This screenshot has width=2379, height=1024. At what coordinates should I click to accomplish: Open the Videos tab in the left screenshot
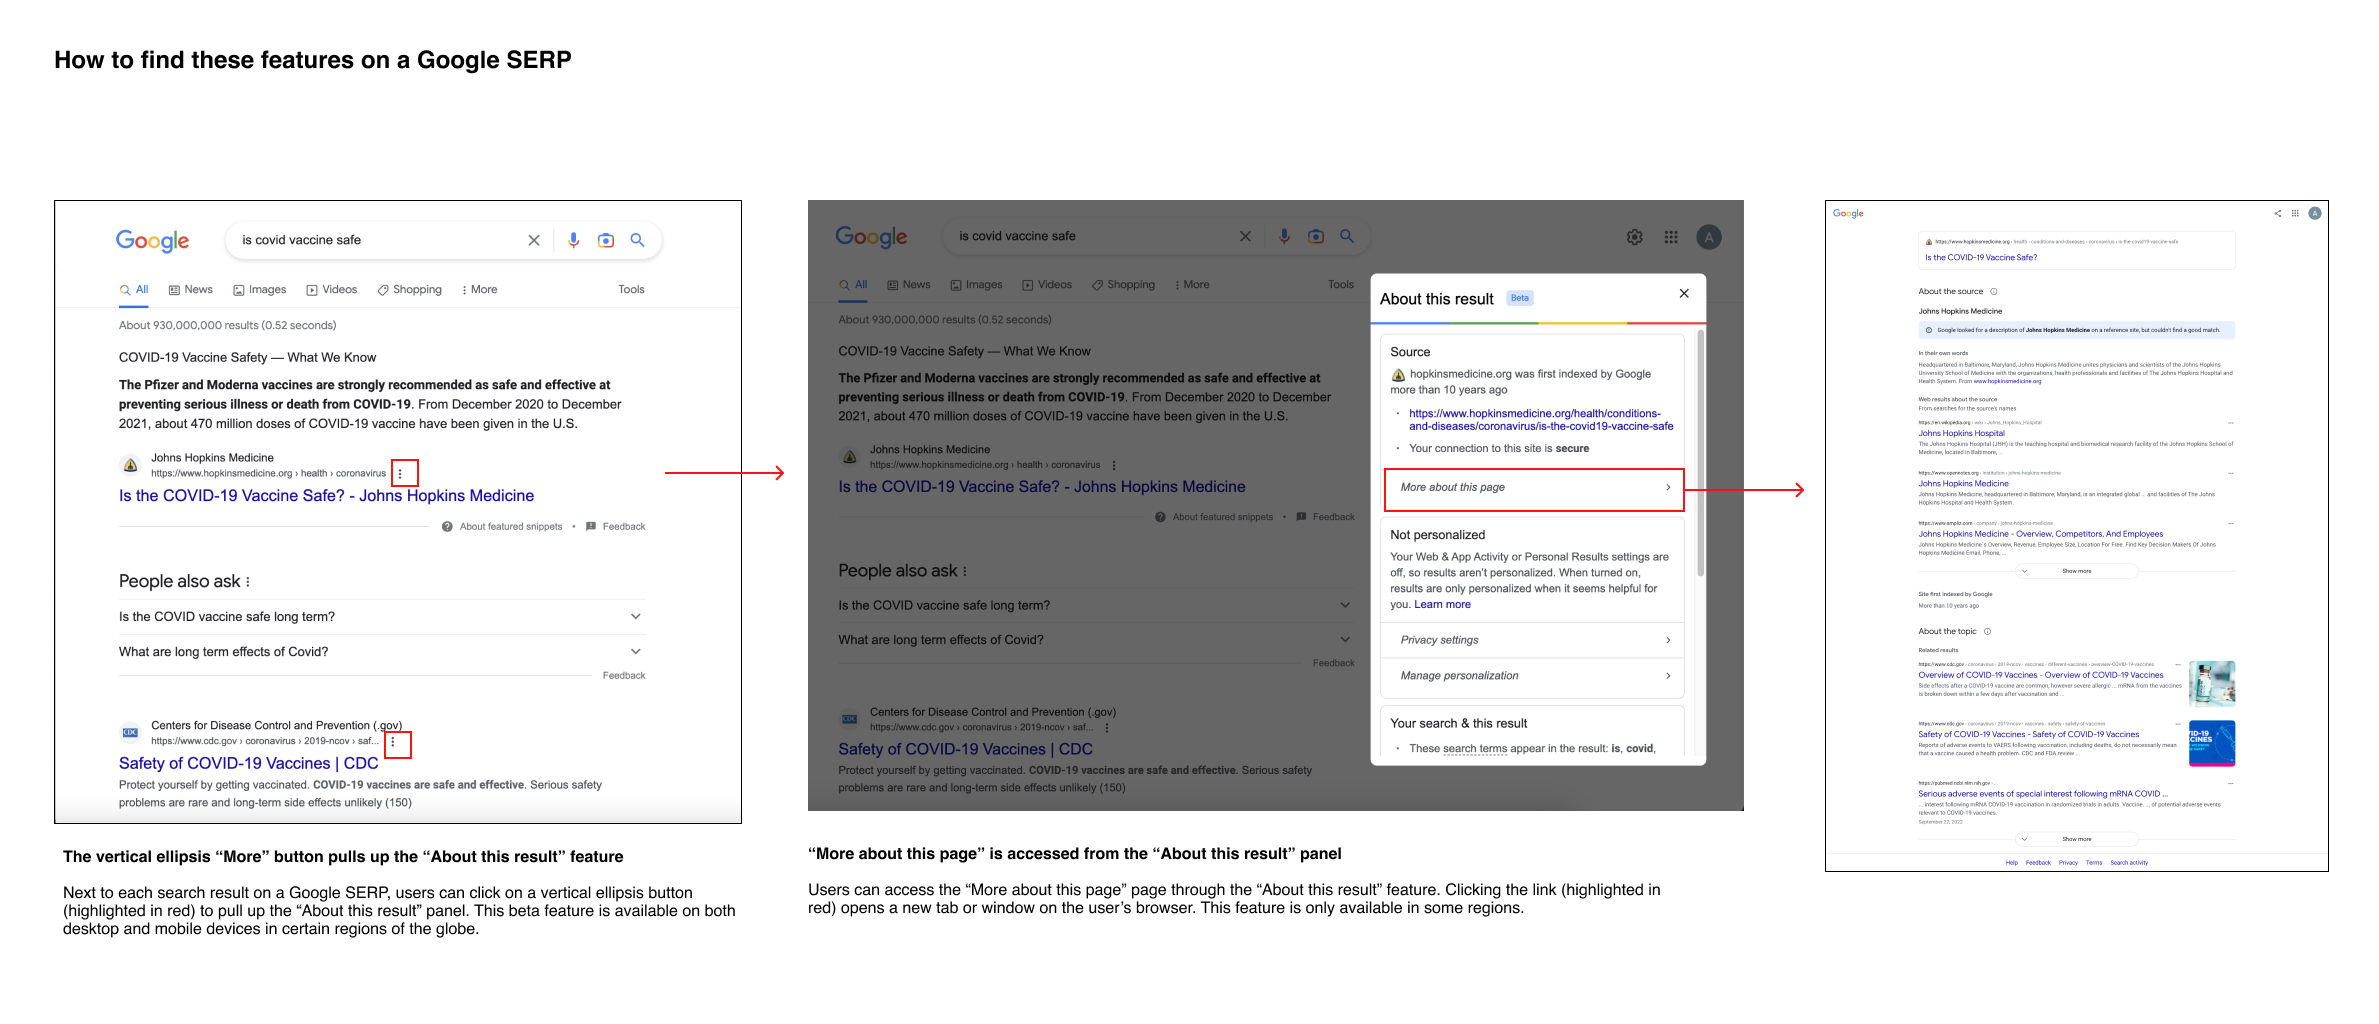(x=332, y=290)
